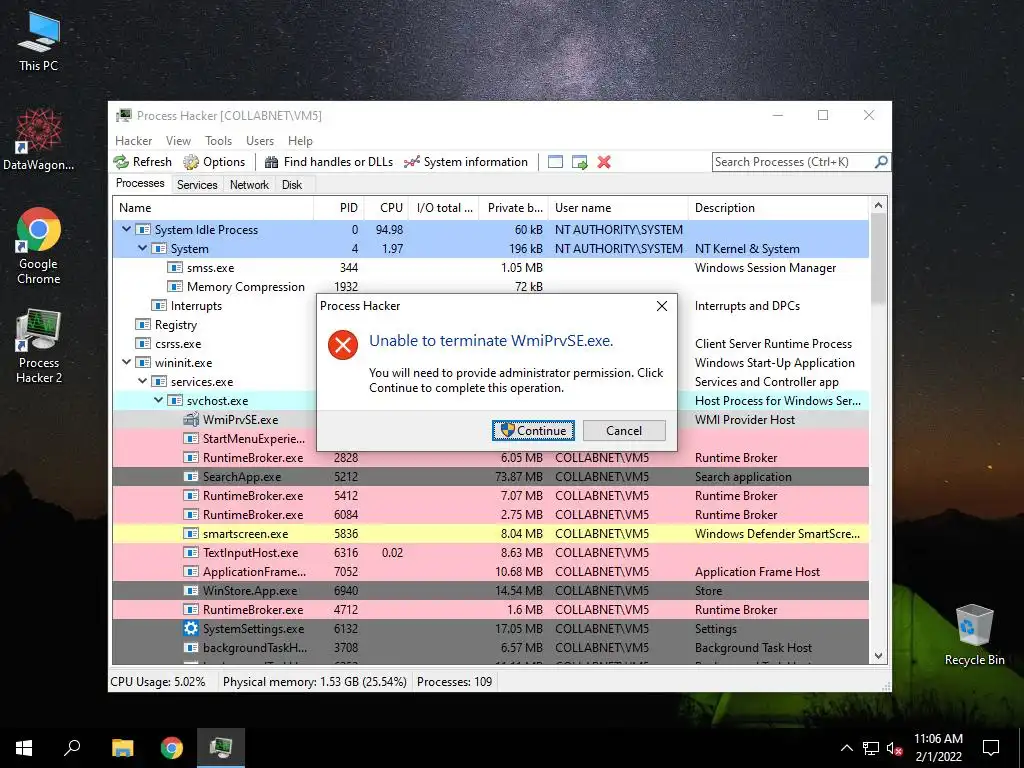The image size is (1024, 768).
Task: Open the System information graph
Action: (x=466, y=162)
